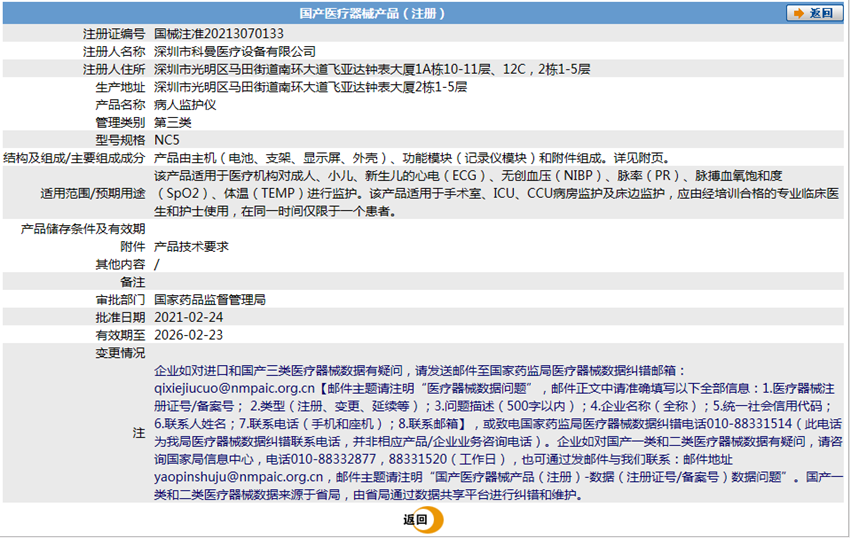Open the 产品技术要求 attachment link
This screenshot has width=850, height=538.
pos(191,246)
